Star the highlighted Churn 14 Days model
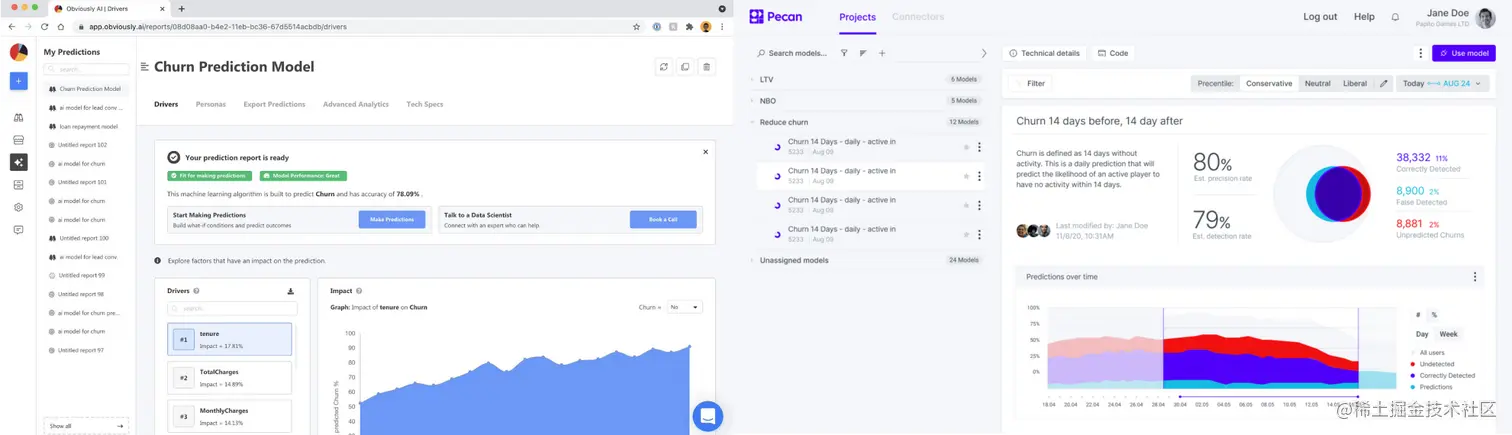Viewport: 1512px width, 435px height. 966,176
